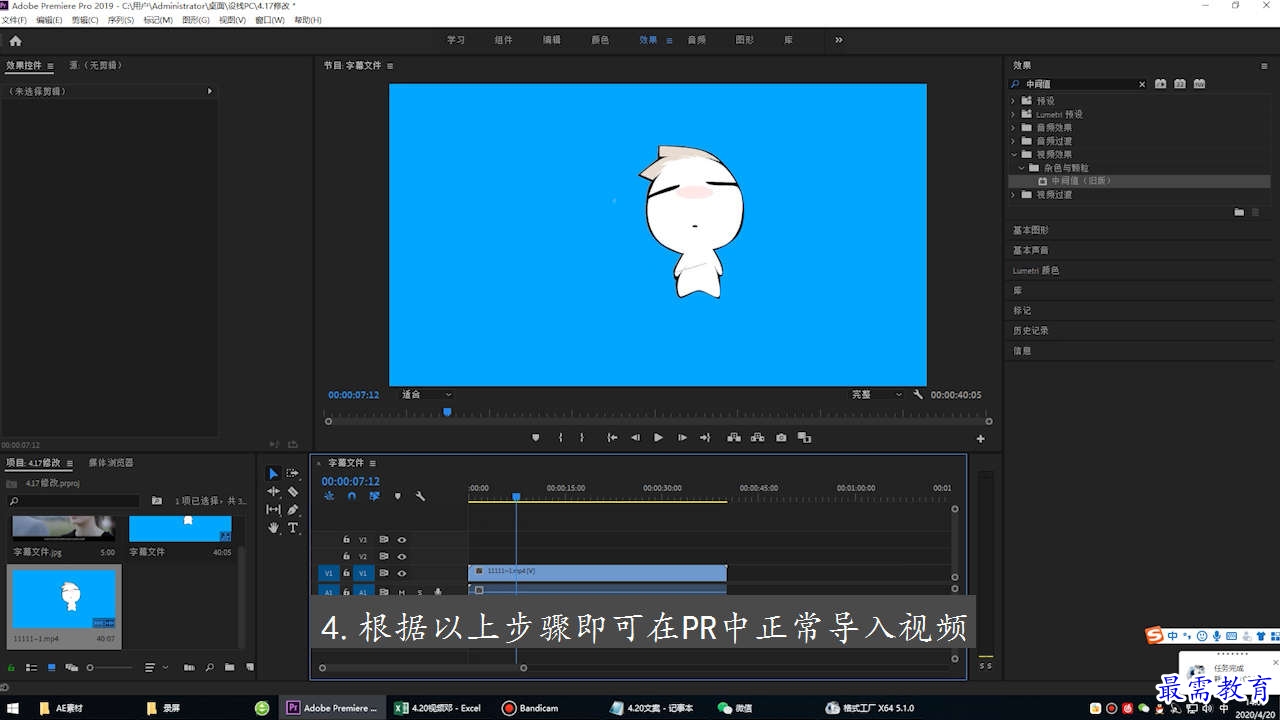Viewport: 1280px width, 720px height.
Task: Export frame with the camera icon
Action: pyautogui.click(x=781, y=437)
